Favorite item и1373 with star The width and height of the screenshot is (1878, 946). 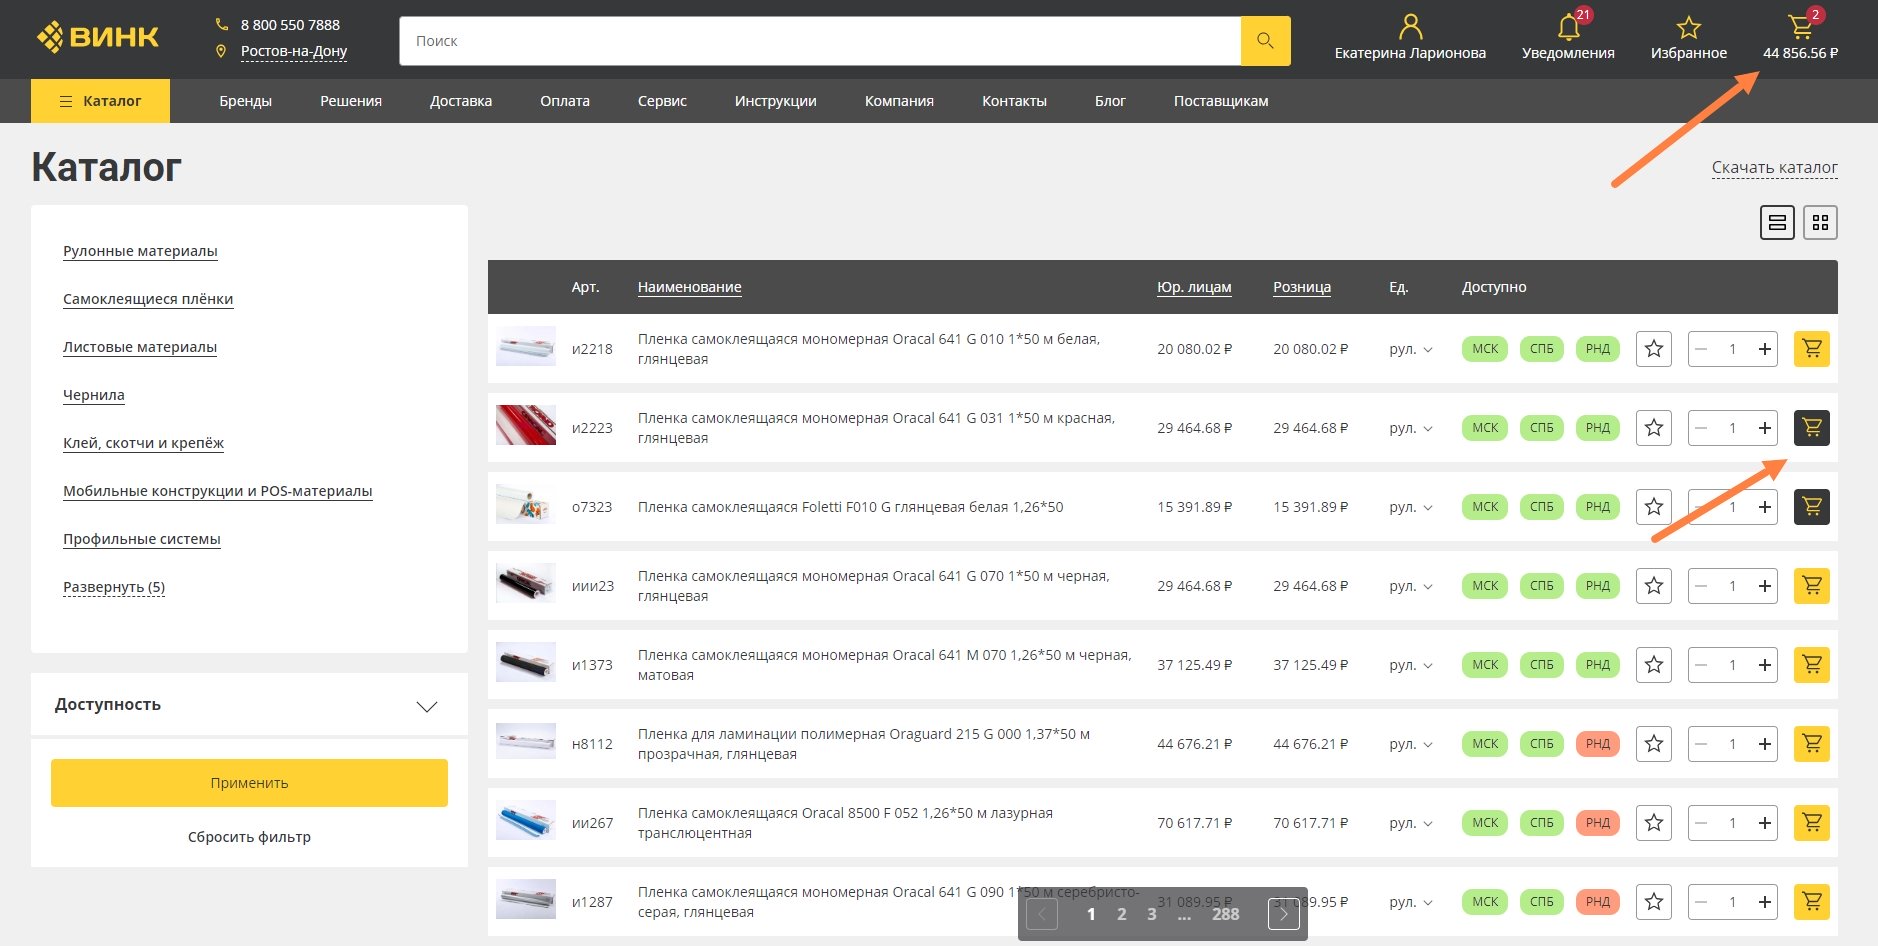(x=1654, y=665)
